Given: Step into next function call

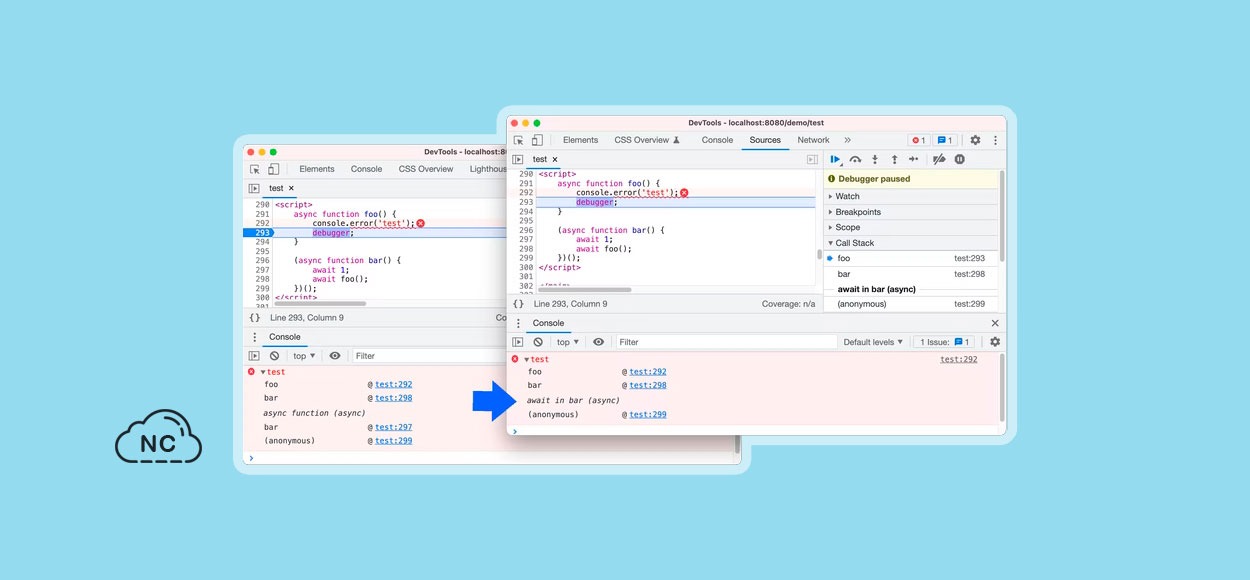Looking at the screenshot, I should [875, 159].
